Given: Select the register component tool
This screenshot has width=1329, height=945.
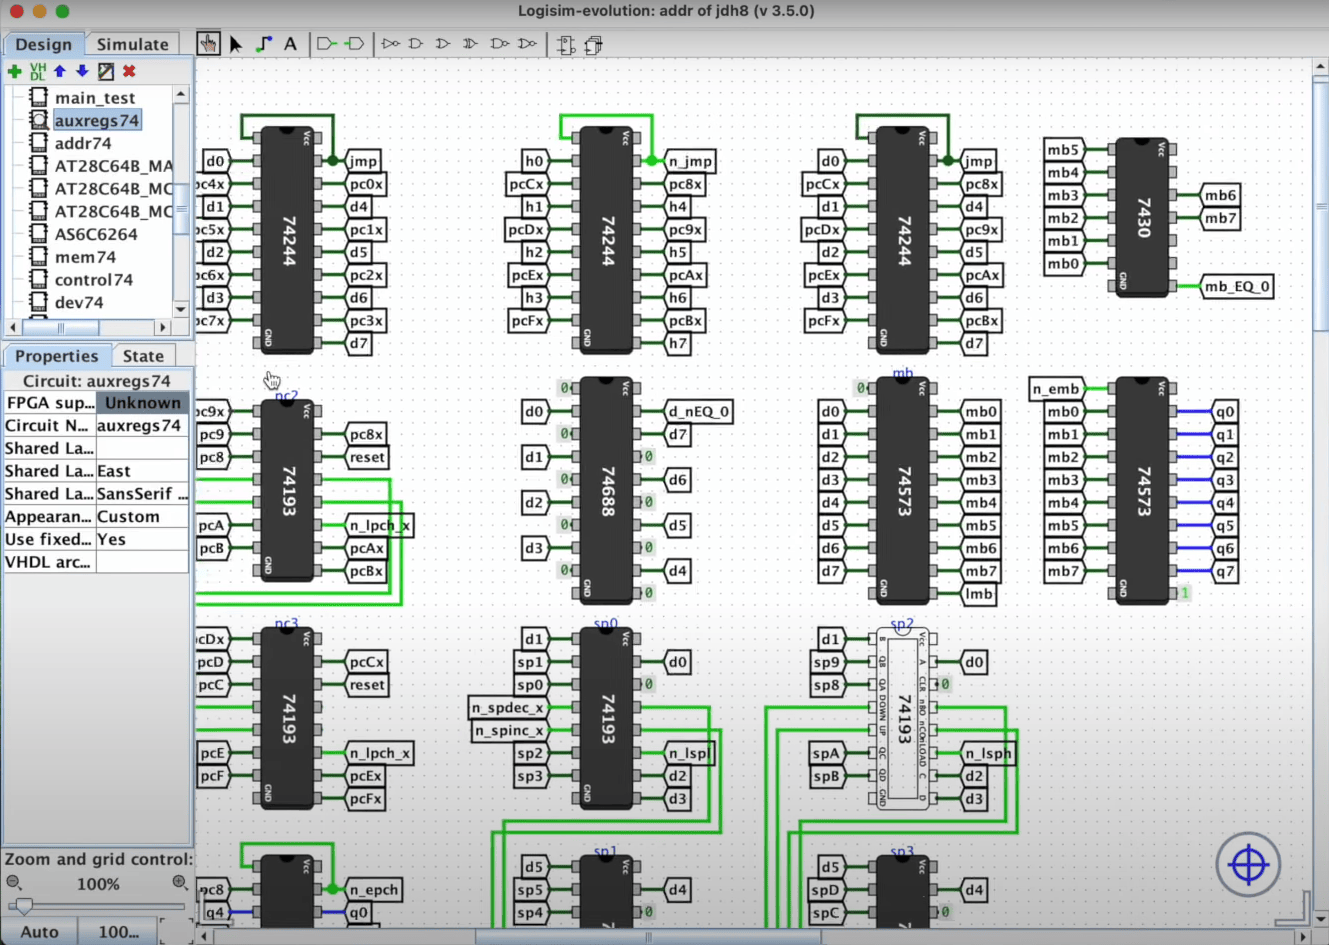Looking at the screenshot, I should pos(593,45).
